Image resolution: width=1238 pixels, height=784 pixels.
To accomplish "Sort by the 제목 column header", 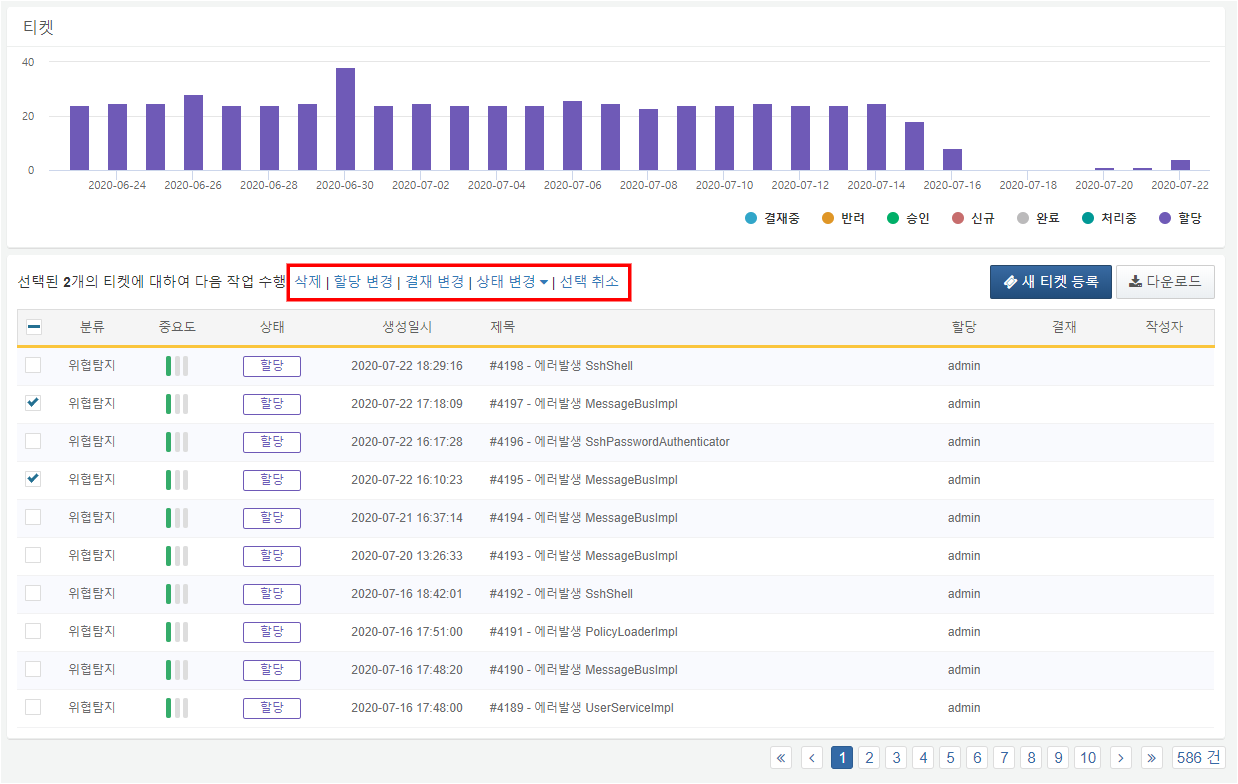I will [x=503, y=327].
